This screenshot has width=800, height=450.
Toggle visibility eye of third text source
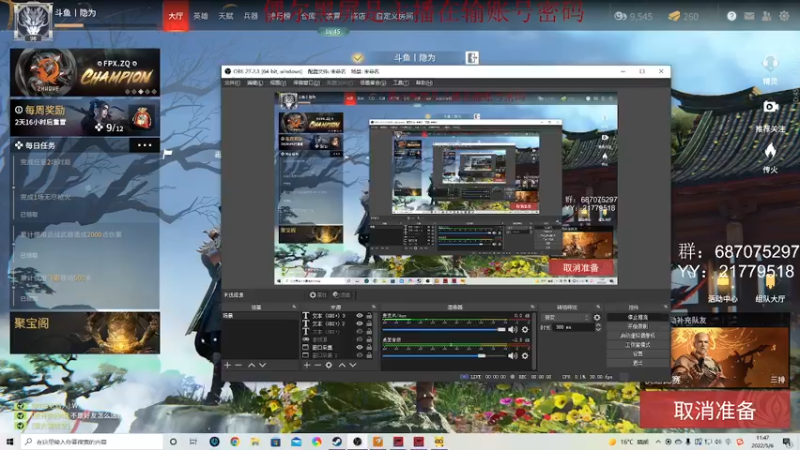pos(360,332)
